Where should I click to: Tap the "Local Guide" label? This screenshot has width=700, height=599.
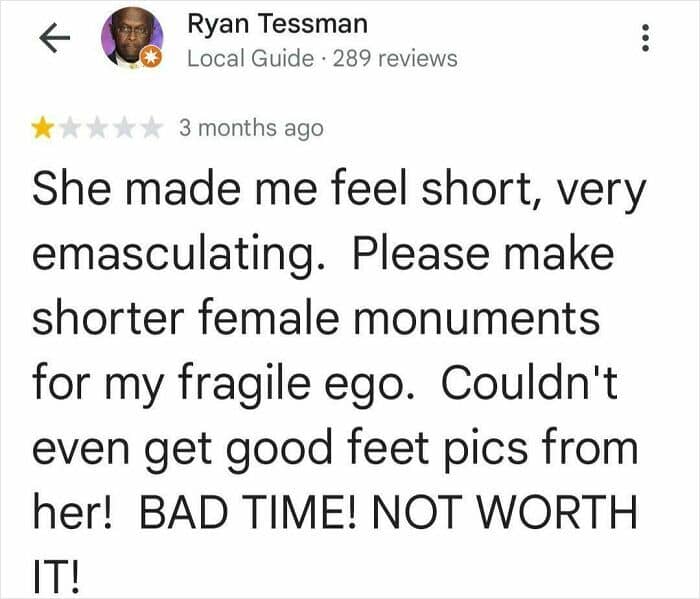point(250,57)
